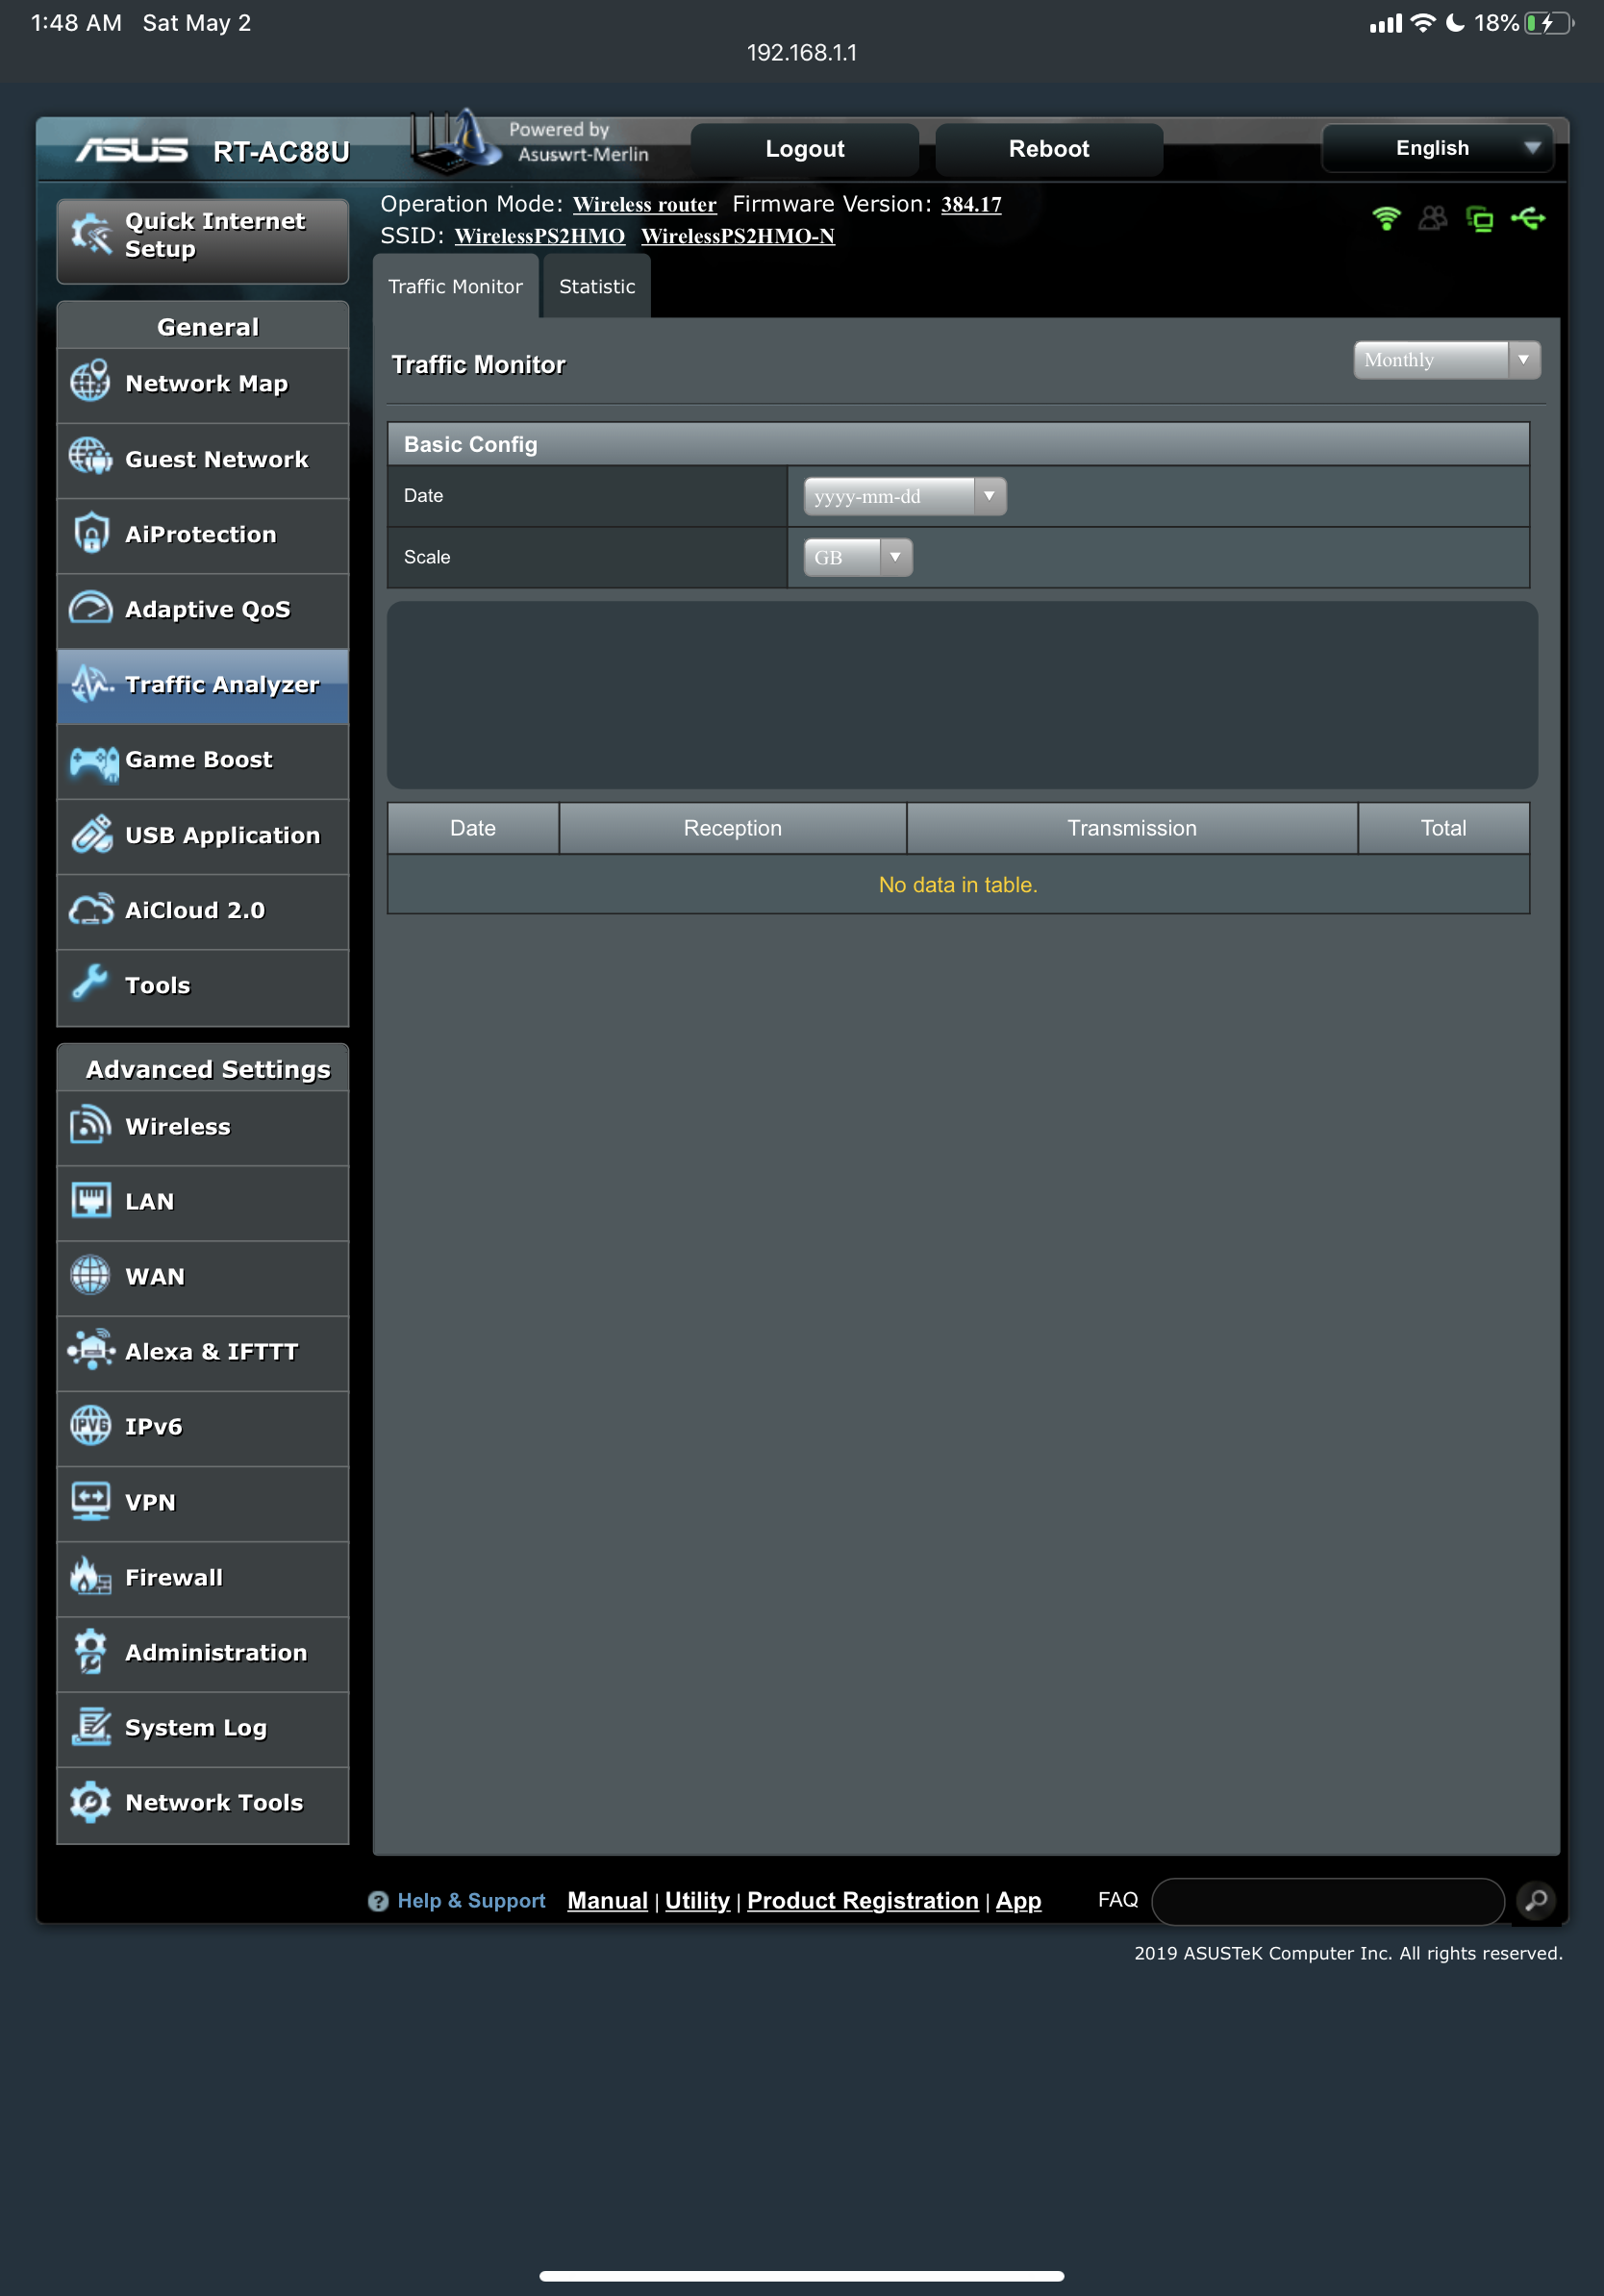The image size is (1604, 2296).
Task: Open the yyyy-mm-dd date dropdown
Action: pos(904,496)
